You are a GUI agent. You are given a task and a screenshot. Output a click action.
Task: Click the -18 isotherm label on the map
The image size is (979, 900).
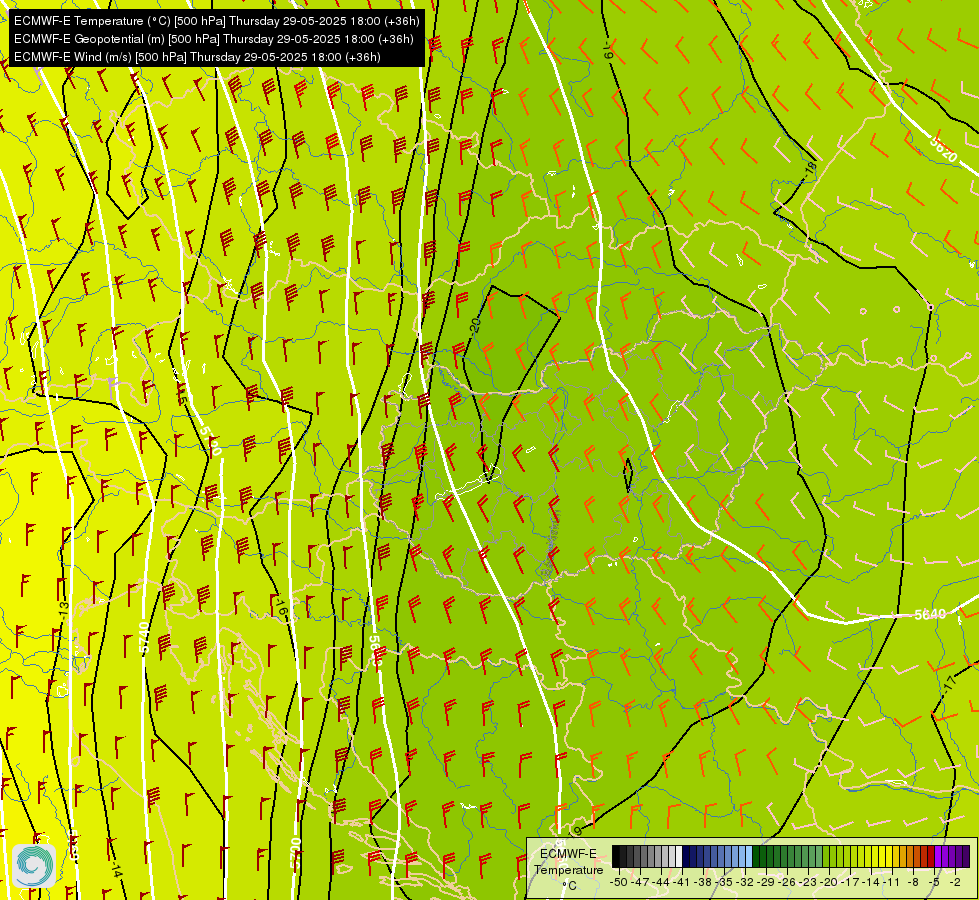pos(810,169)
